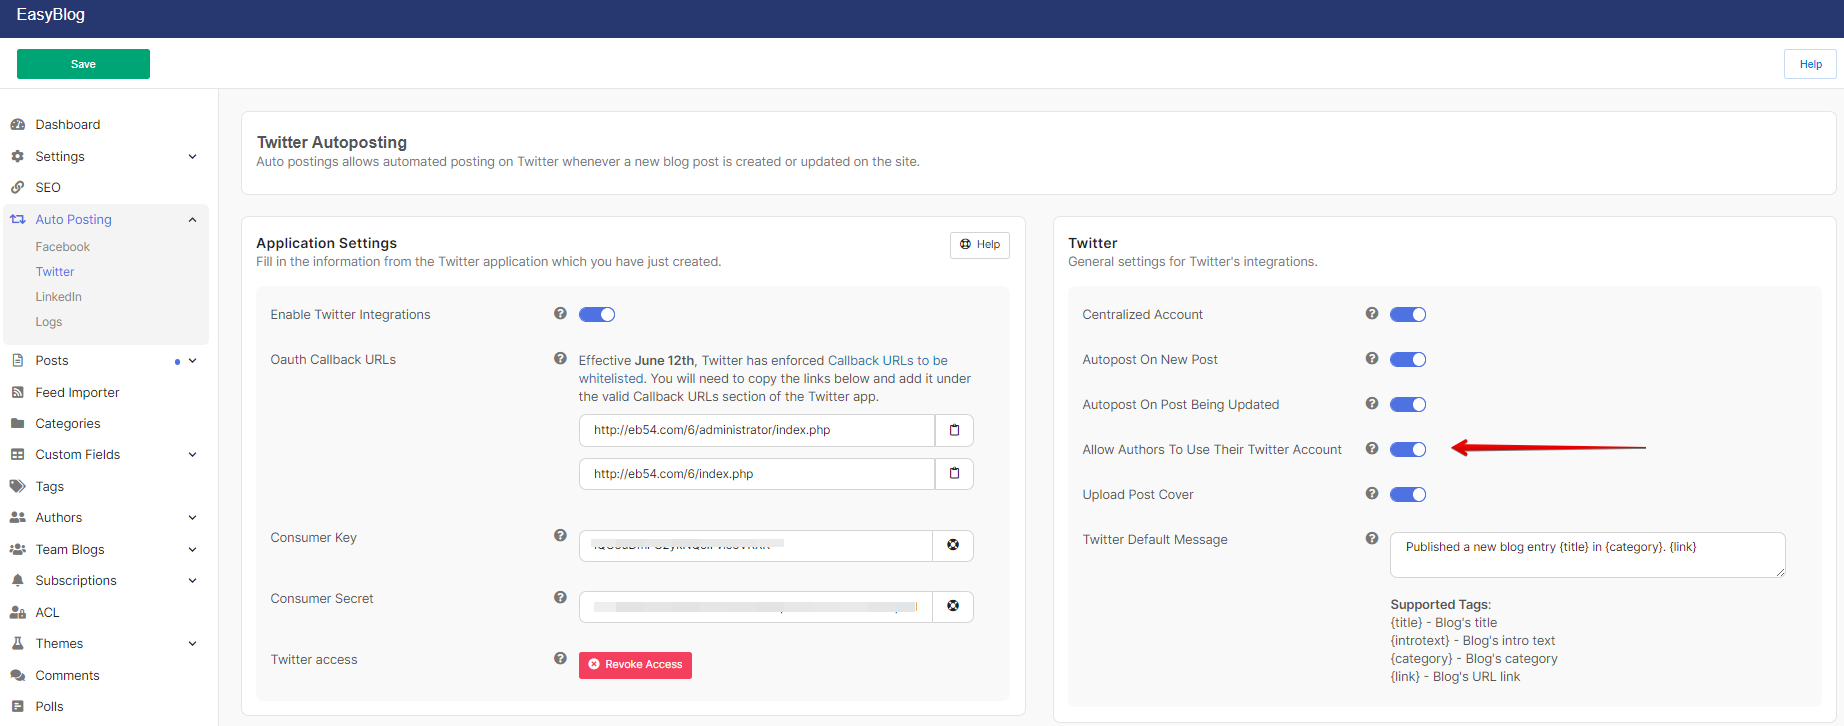Show help tooltip for Consumer Key
The image size is (1844, 726).
pyautogui.click(x=560, y=536)
